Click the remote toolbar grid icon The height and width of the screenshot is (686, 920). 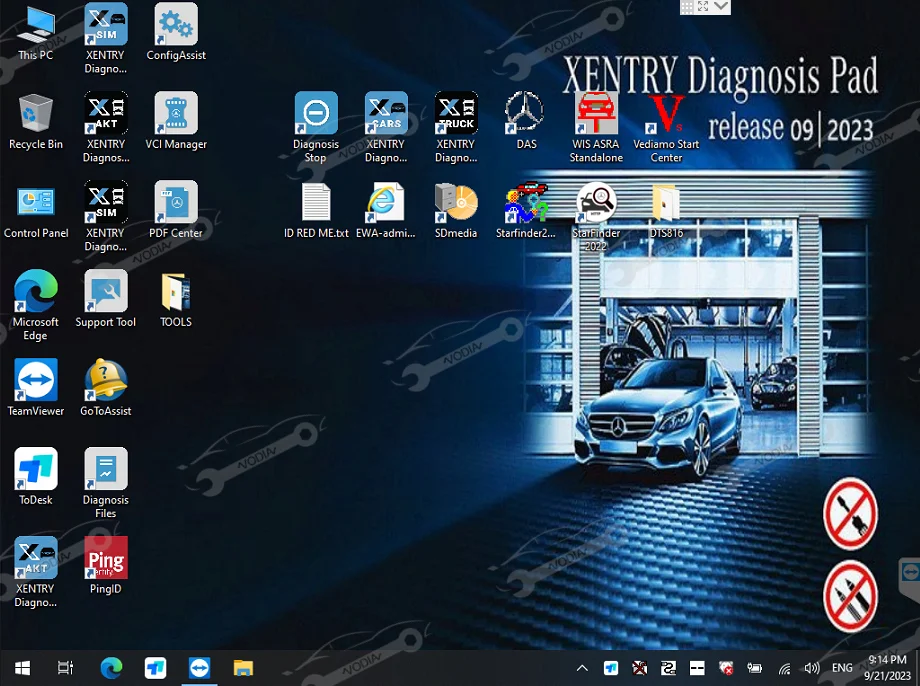pos(687,7)
